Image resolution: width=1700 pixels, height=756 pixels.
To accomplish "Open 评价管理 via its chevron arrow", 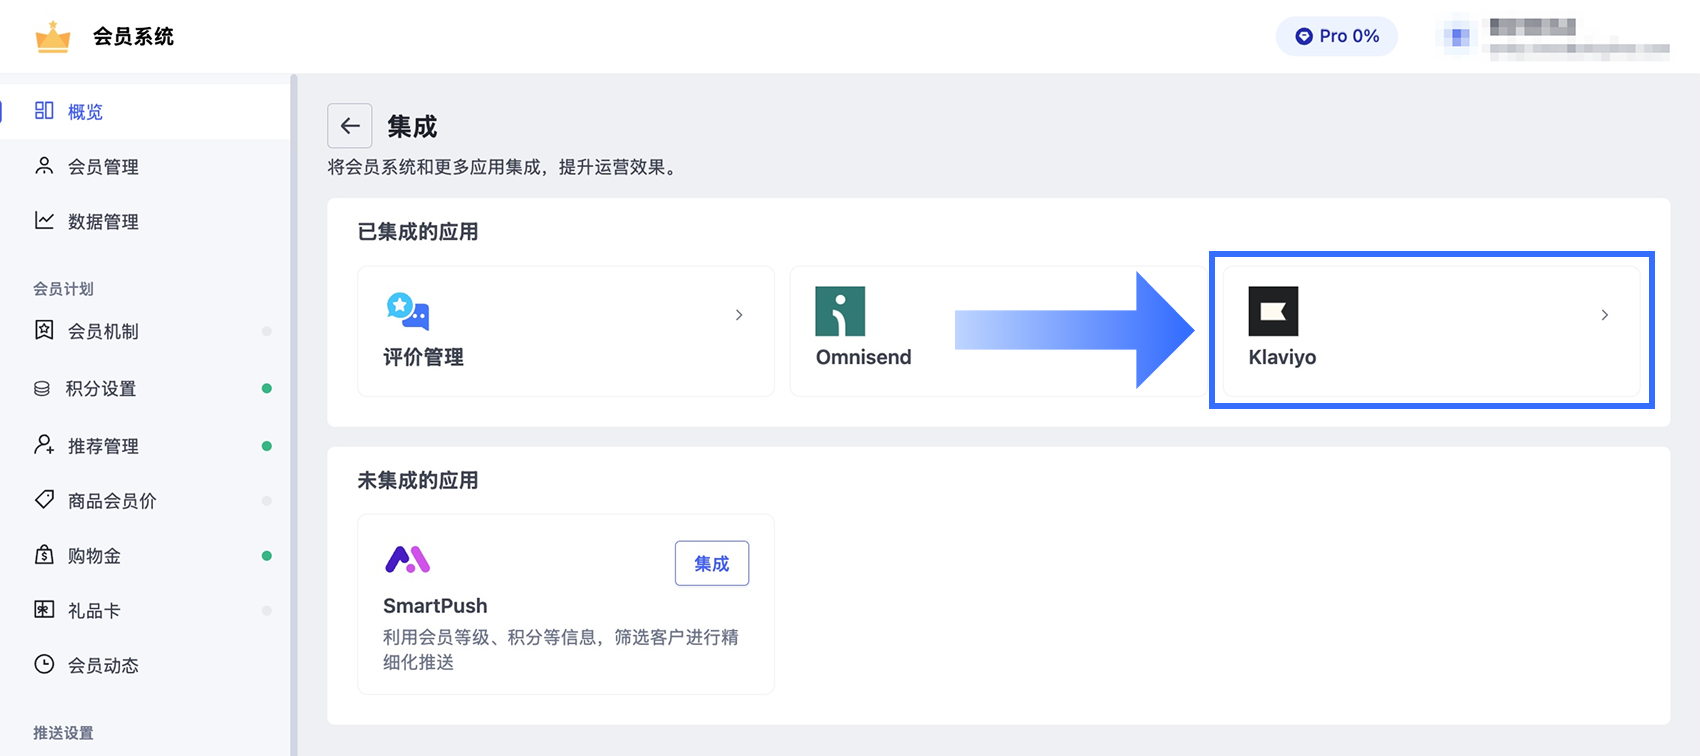I will pyautogui.click(x=739, y=315).
